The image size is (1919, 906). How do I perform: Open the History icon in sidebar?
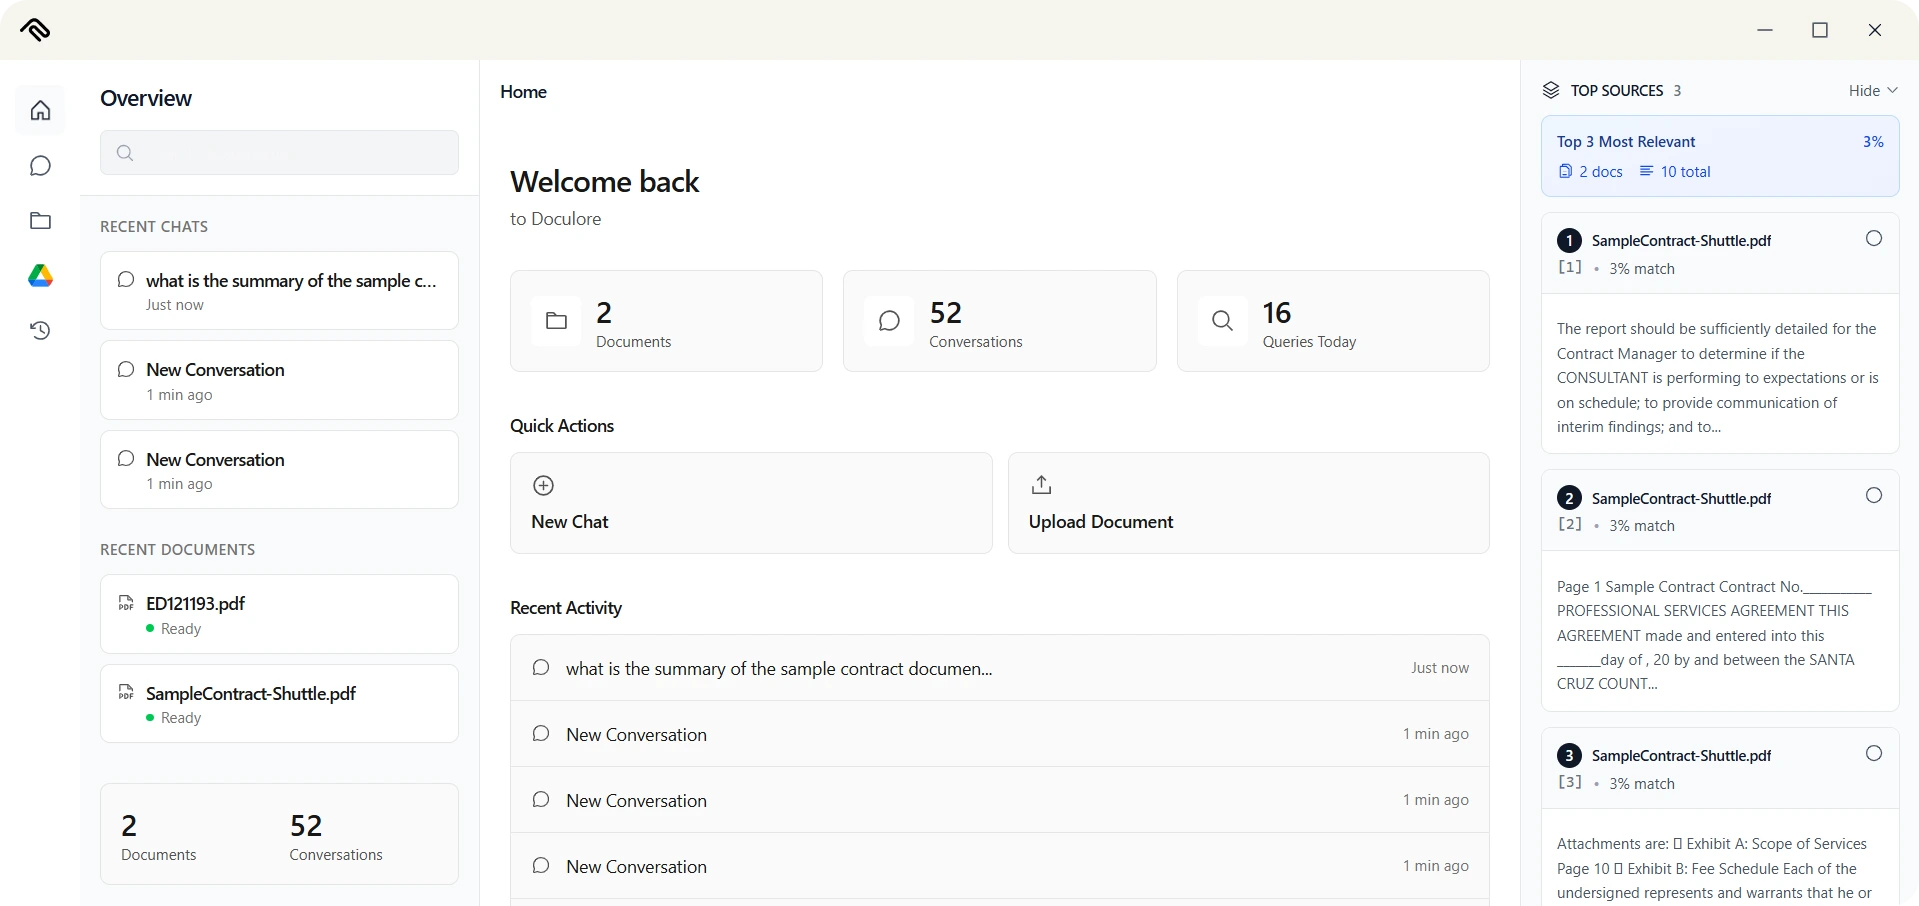click(40, 331)
